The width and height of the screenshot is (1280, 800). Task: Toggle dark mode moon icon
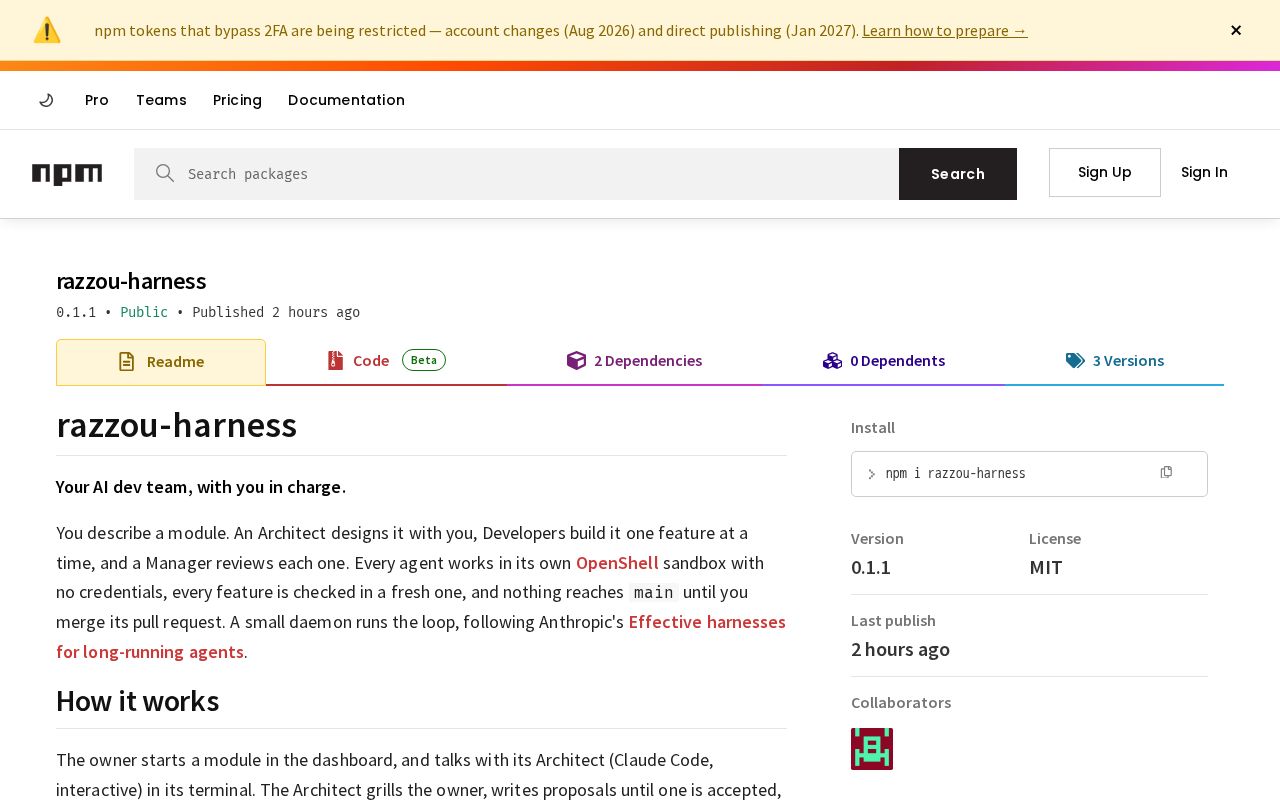[46, 100]
